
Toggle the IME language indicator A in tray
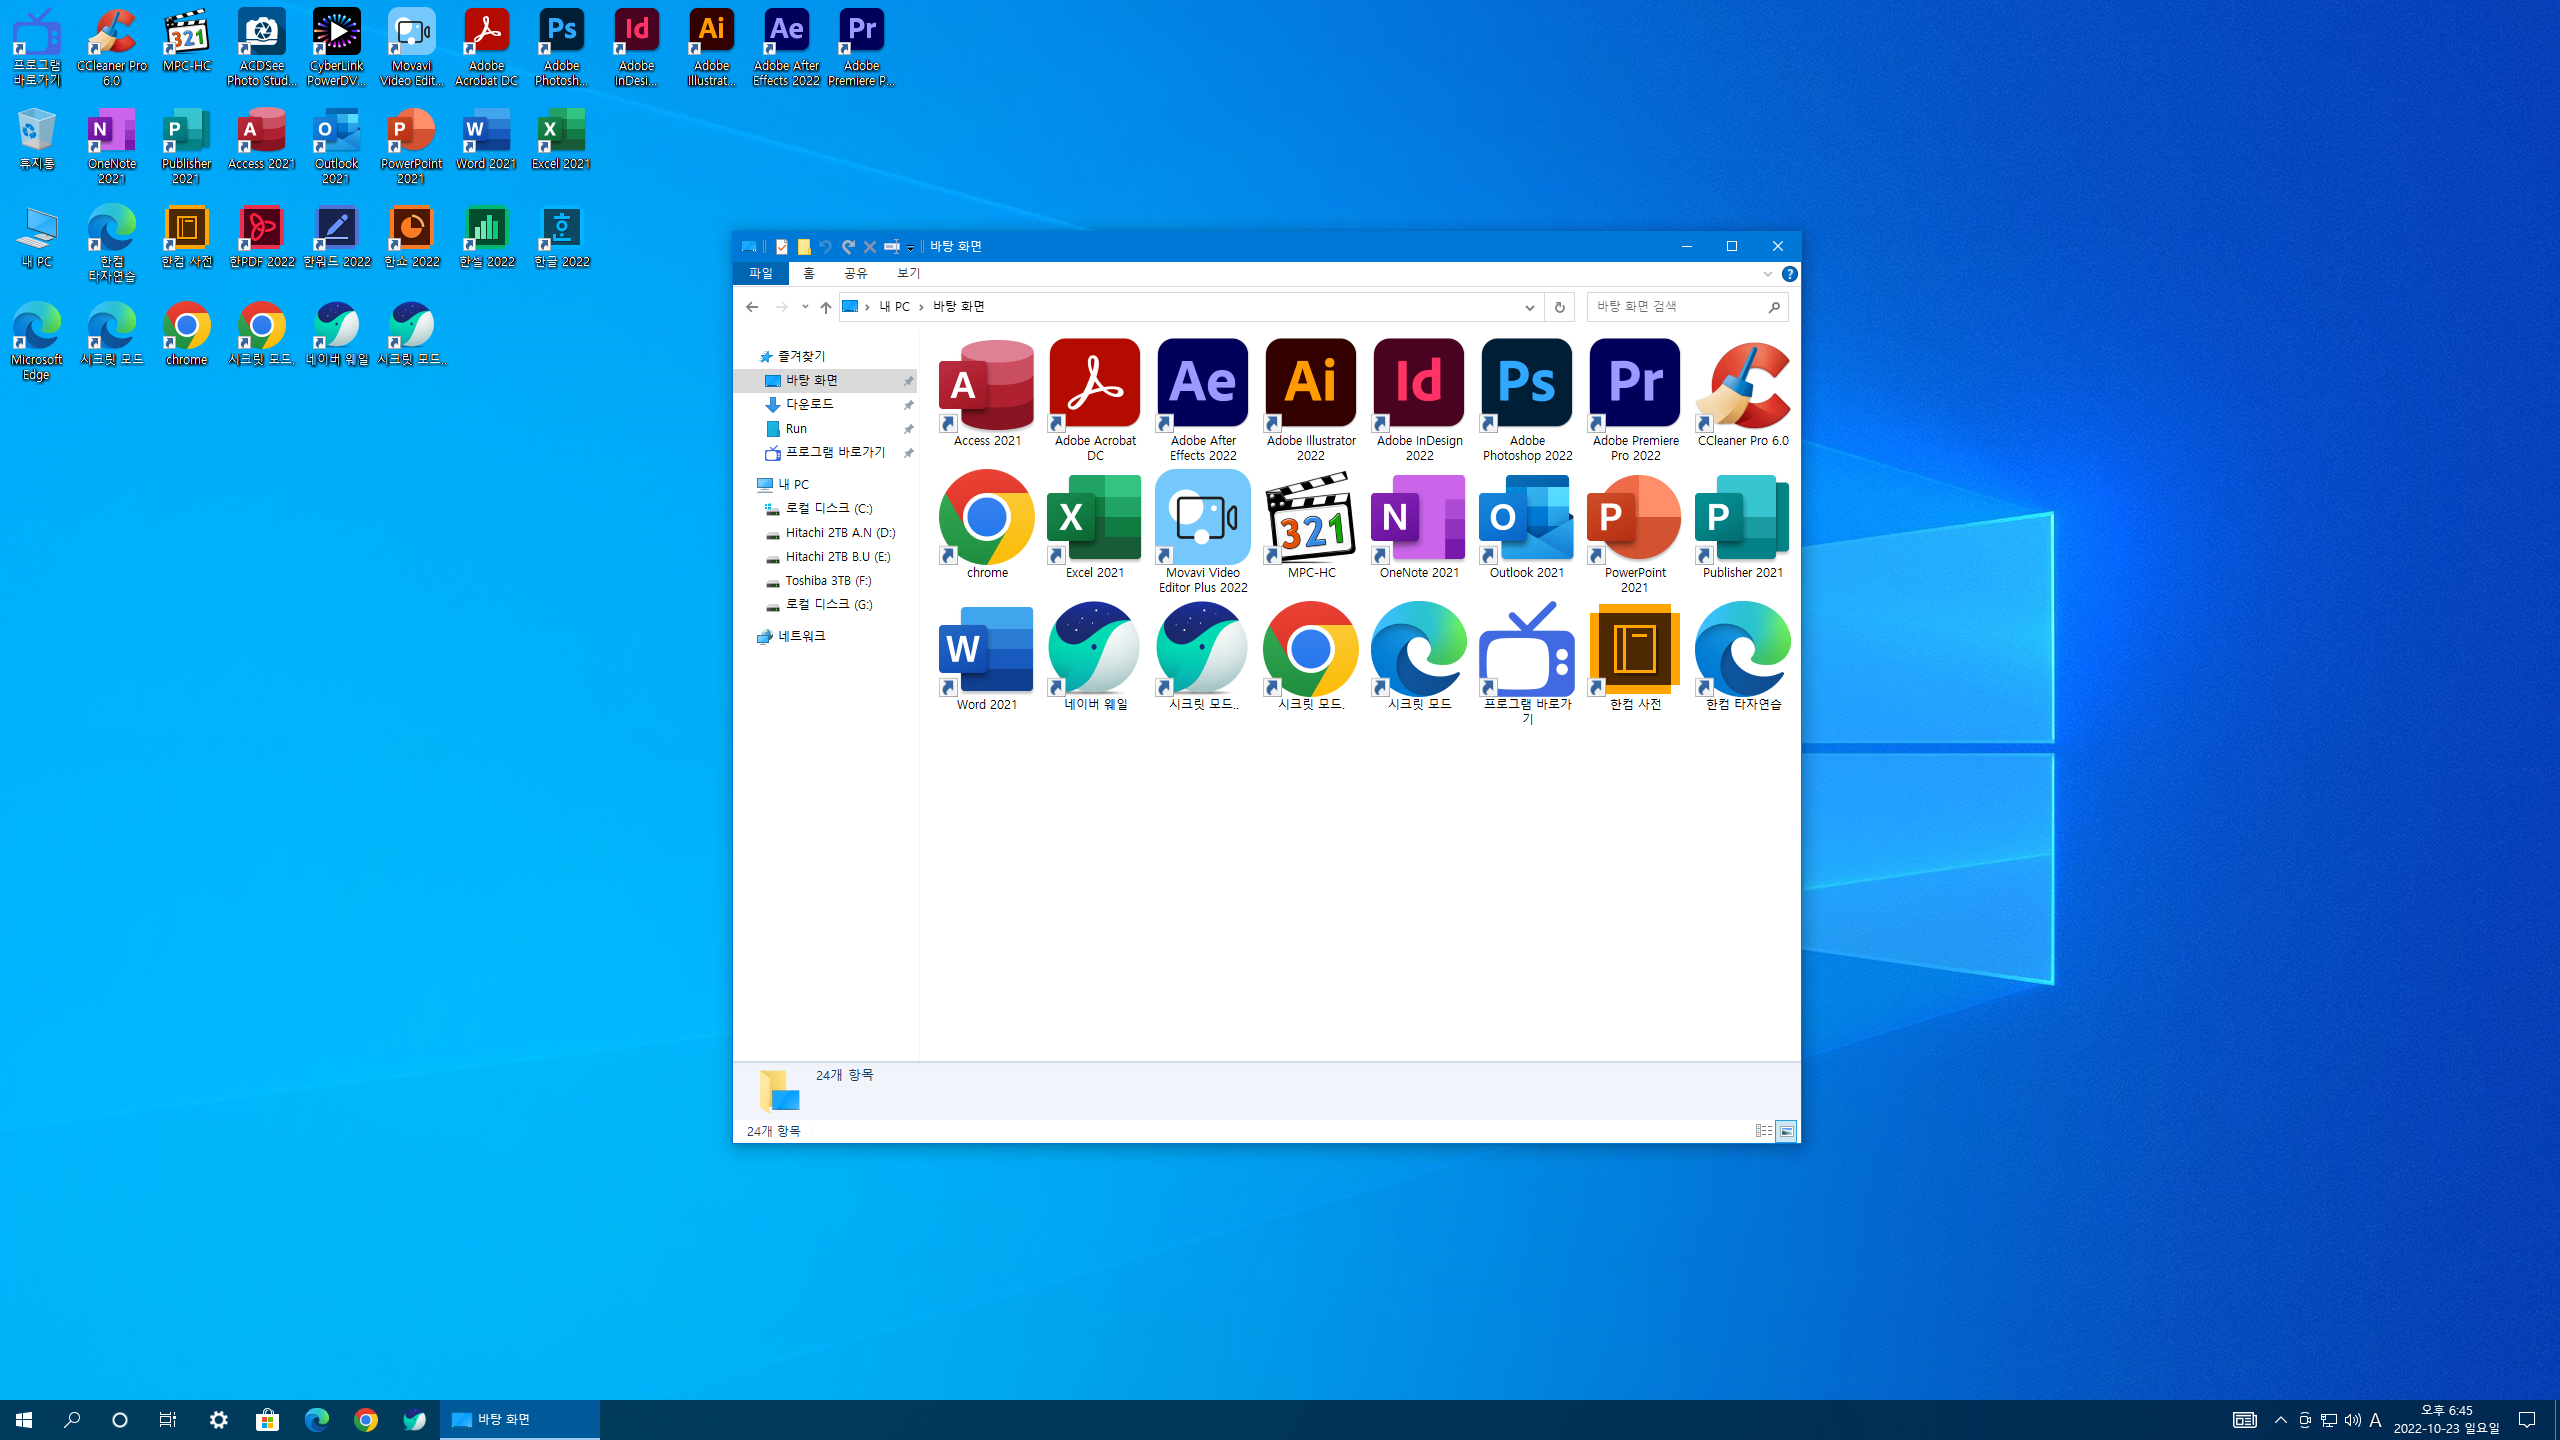click(2375, 1420)
